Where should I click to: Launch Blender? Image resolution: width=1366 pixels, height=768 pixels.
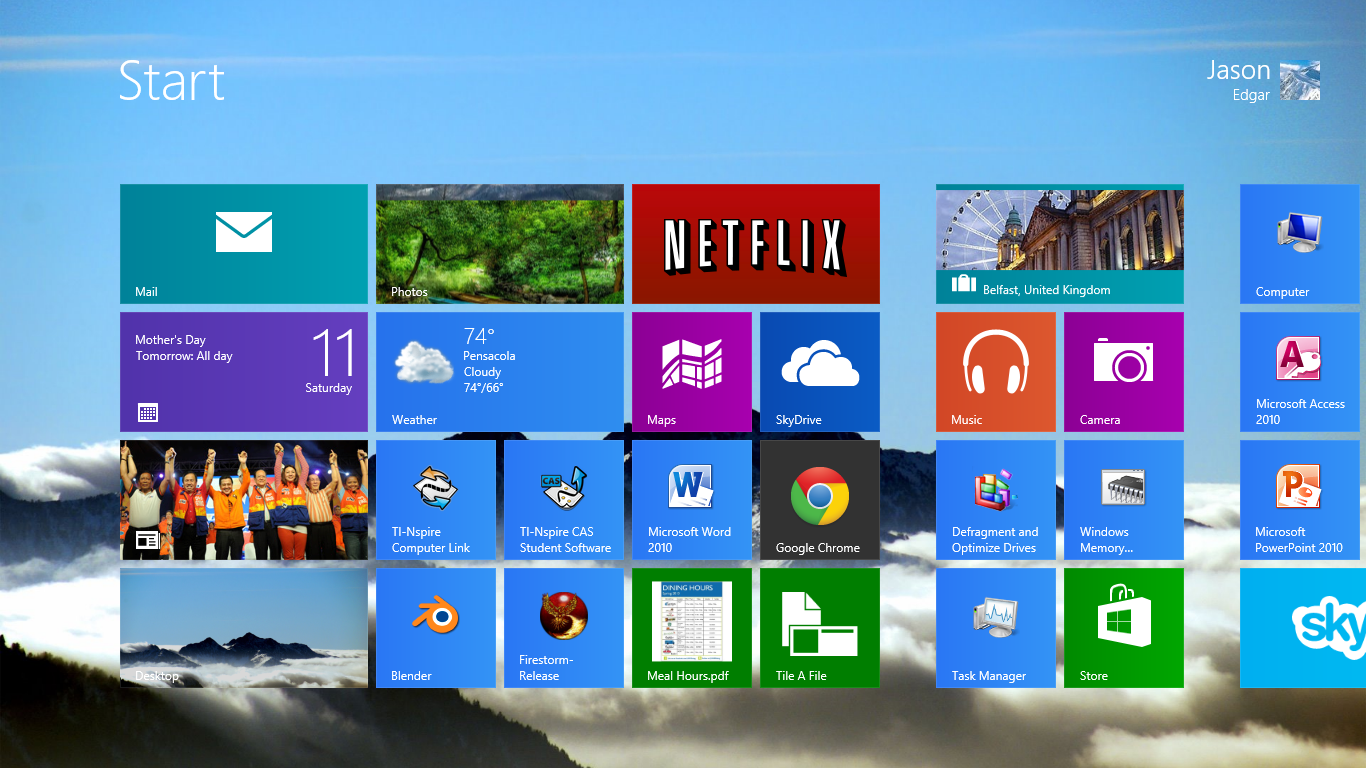pos(436,628)
